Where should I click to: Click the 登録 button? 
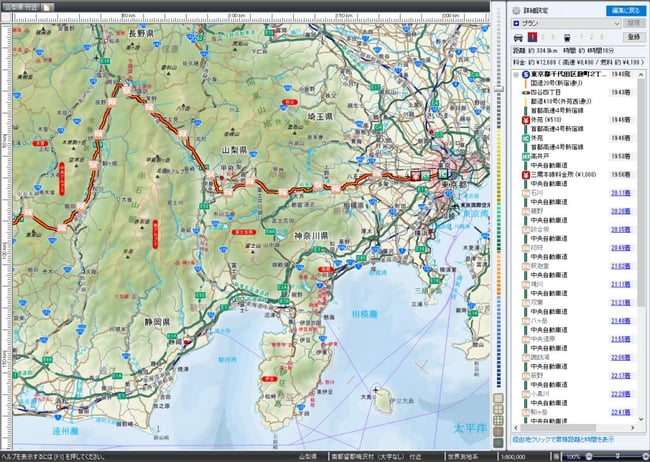[x=632, y=36]
